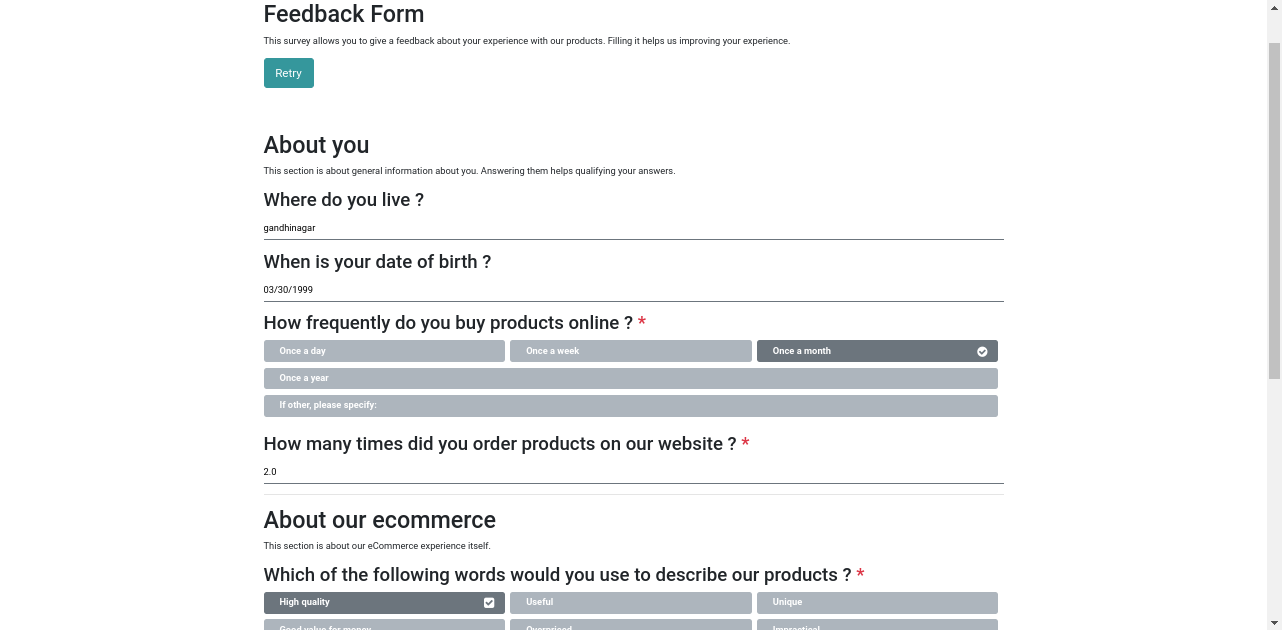The width and height of the screenshot is (1282, 630).
Task: Toggle the Overpriced checkbox option
Action: pos(631,625)
